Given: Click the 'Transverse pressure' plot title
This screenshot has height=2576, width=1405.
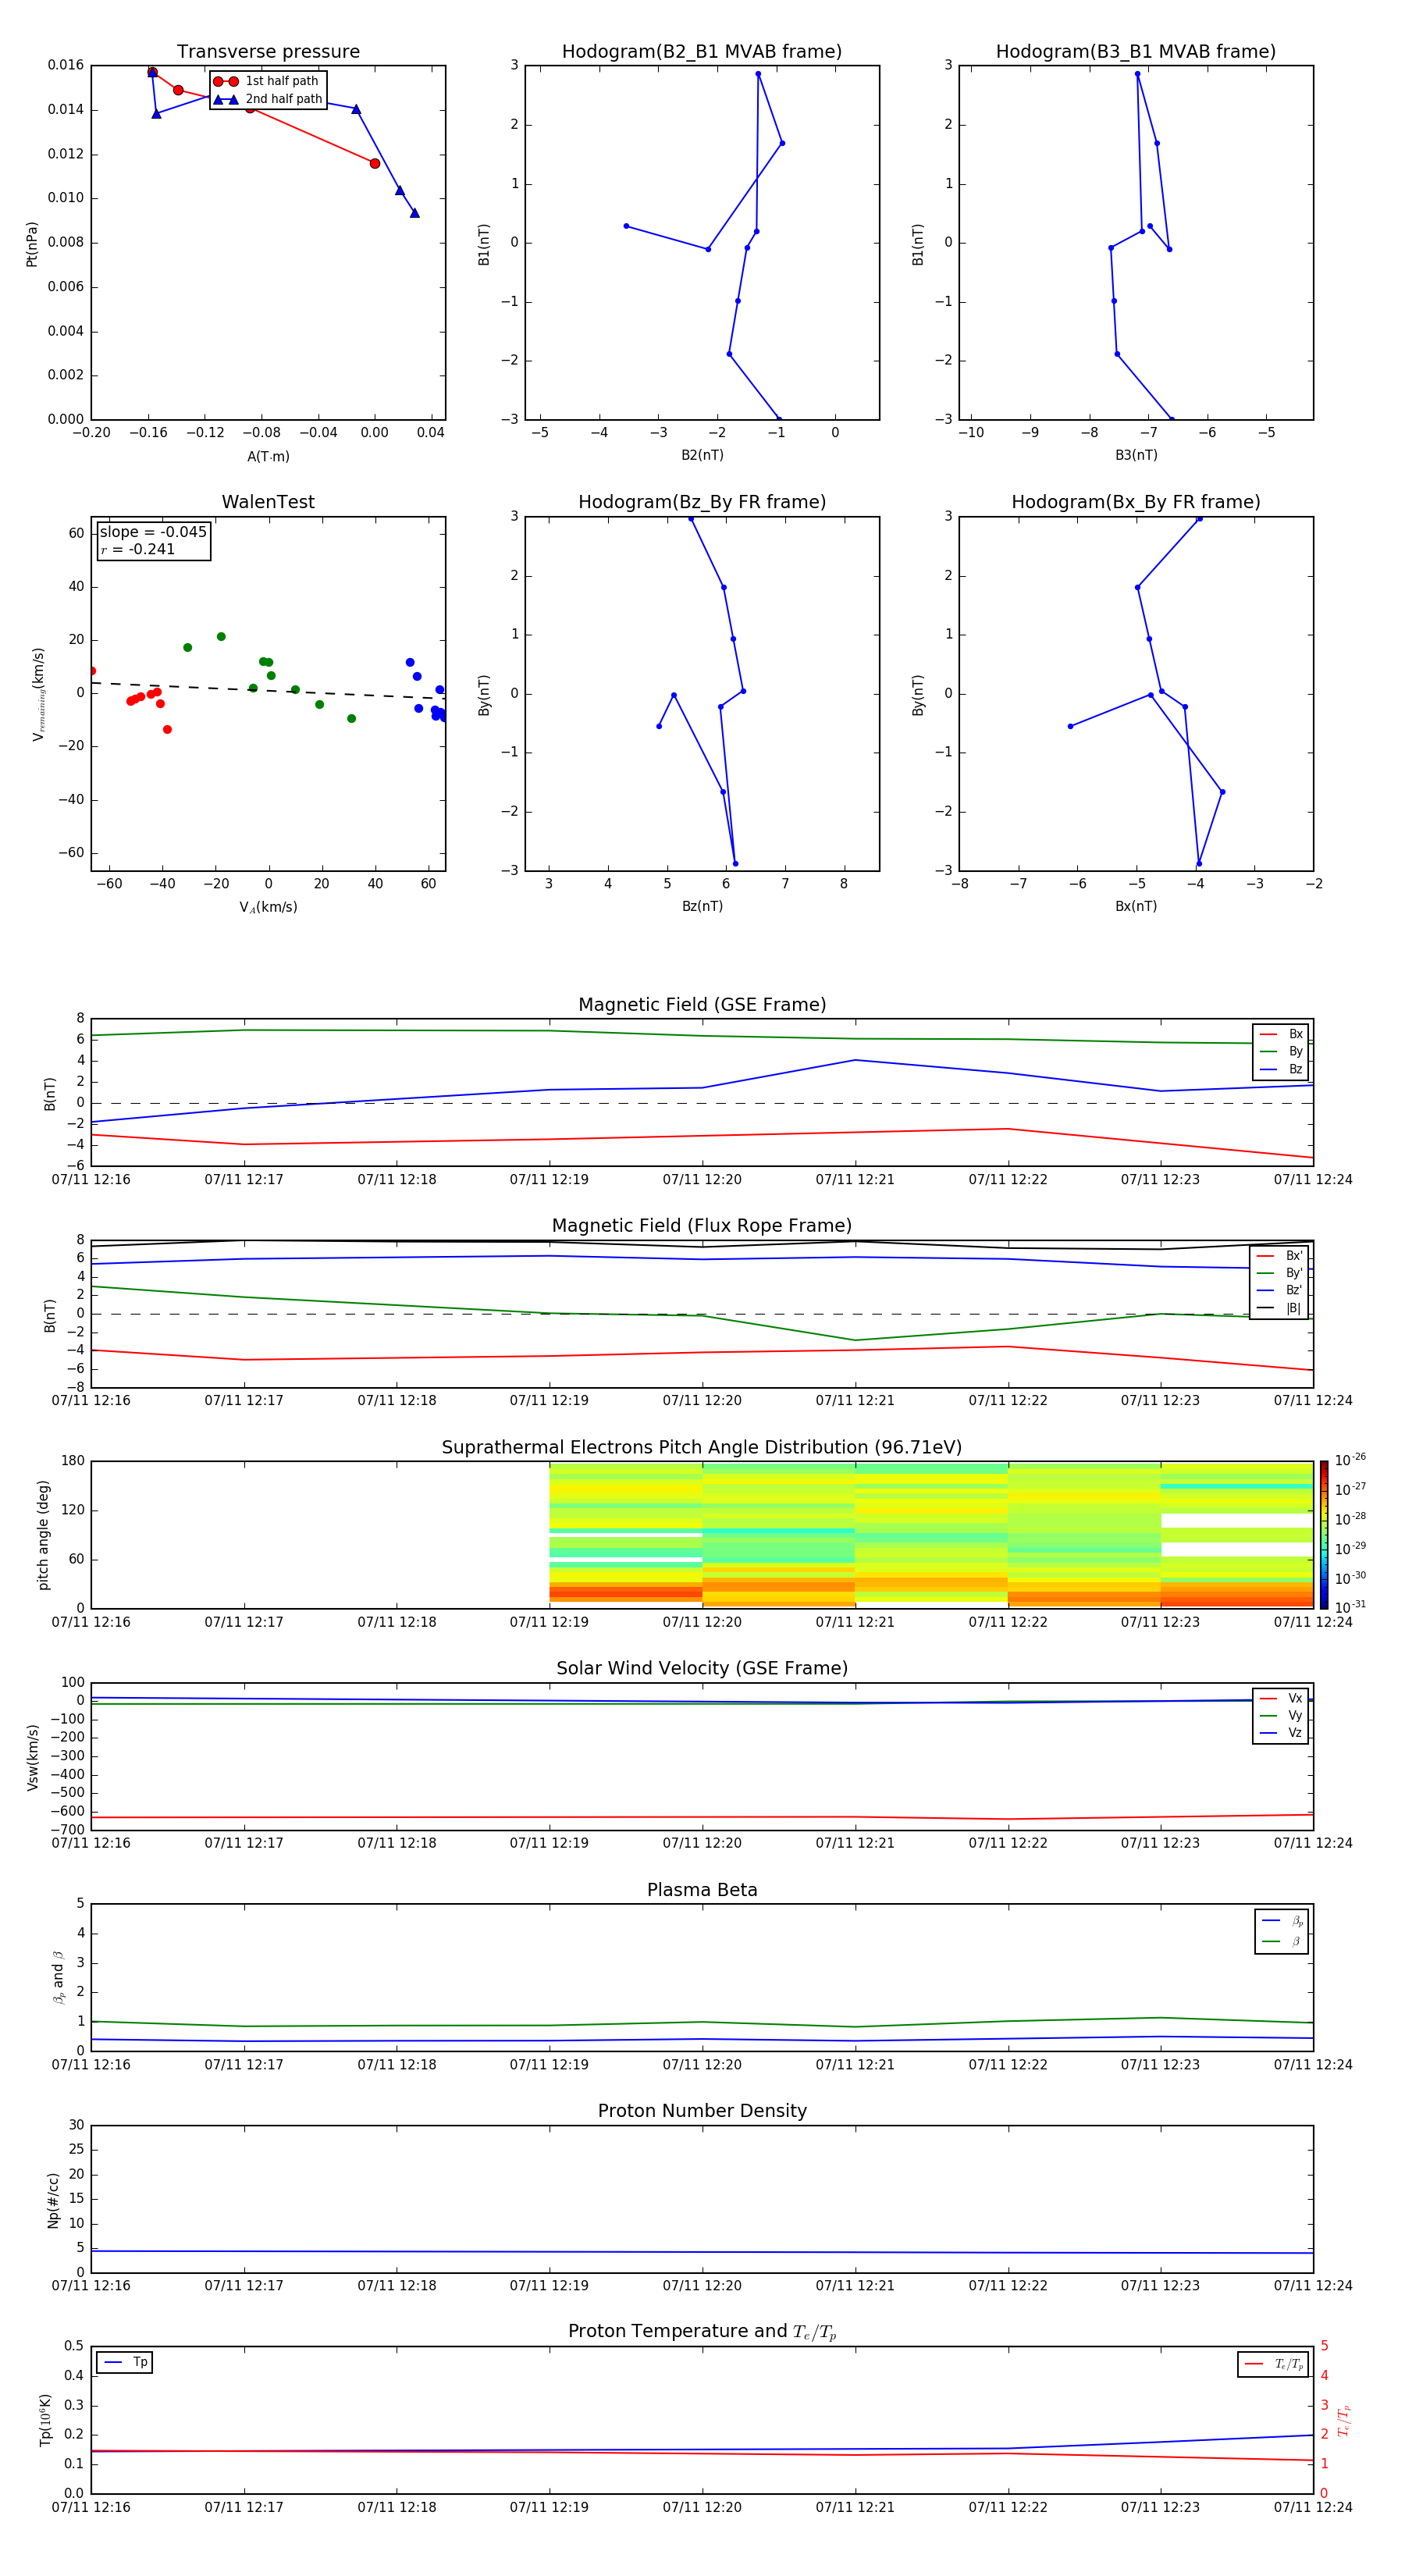Looking at the screenshot, I should click(268, 52).
